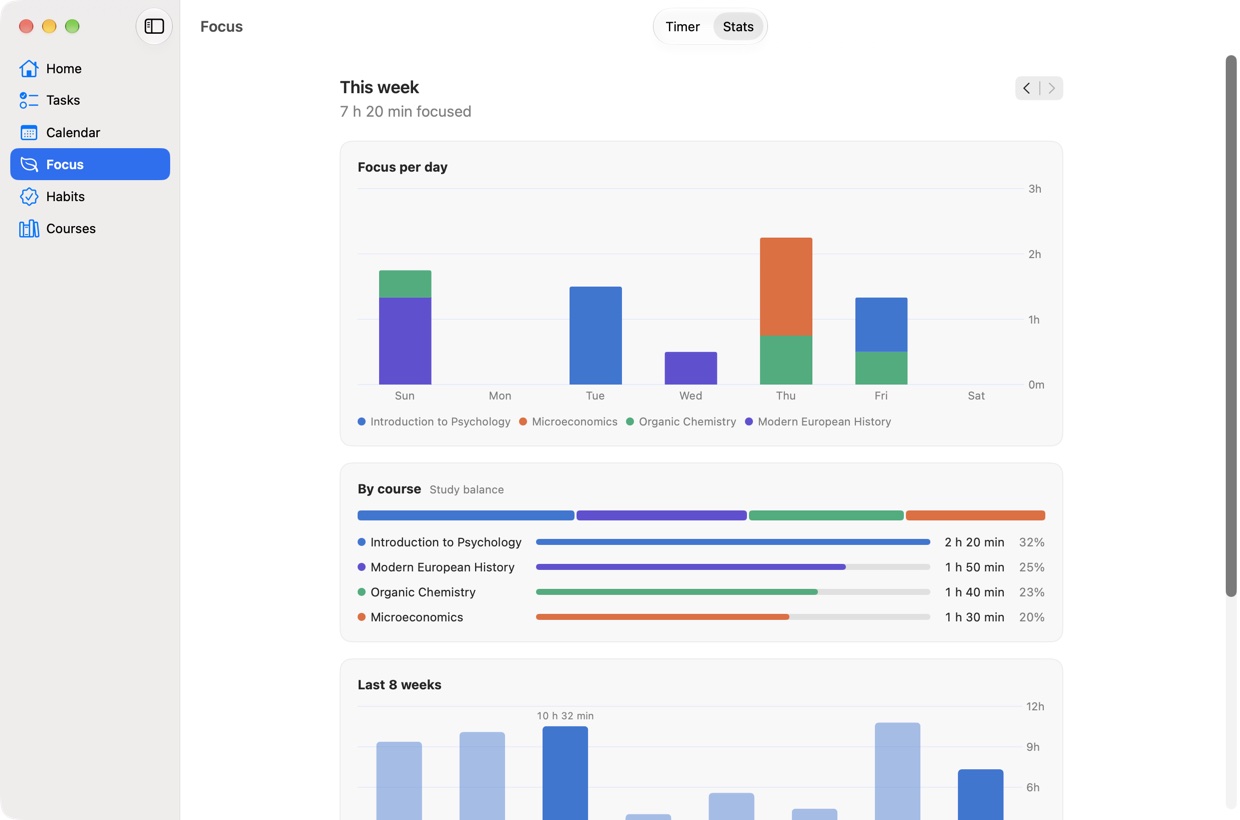Click the Wednesday bar in Focus per day
Image resolution: width=1240 pixels, height=820 pixels.
[x=691, y=368]
